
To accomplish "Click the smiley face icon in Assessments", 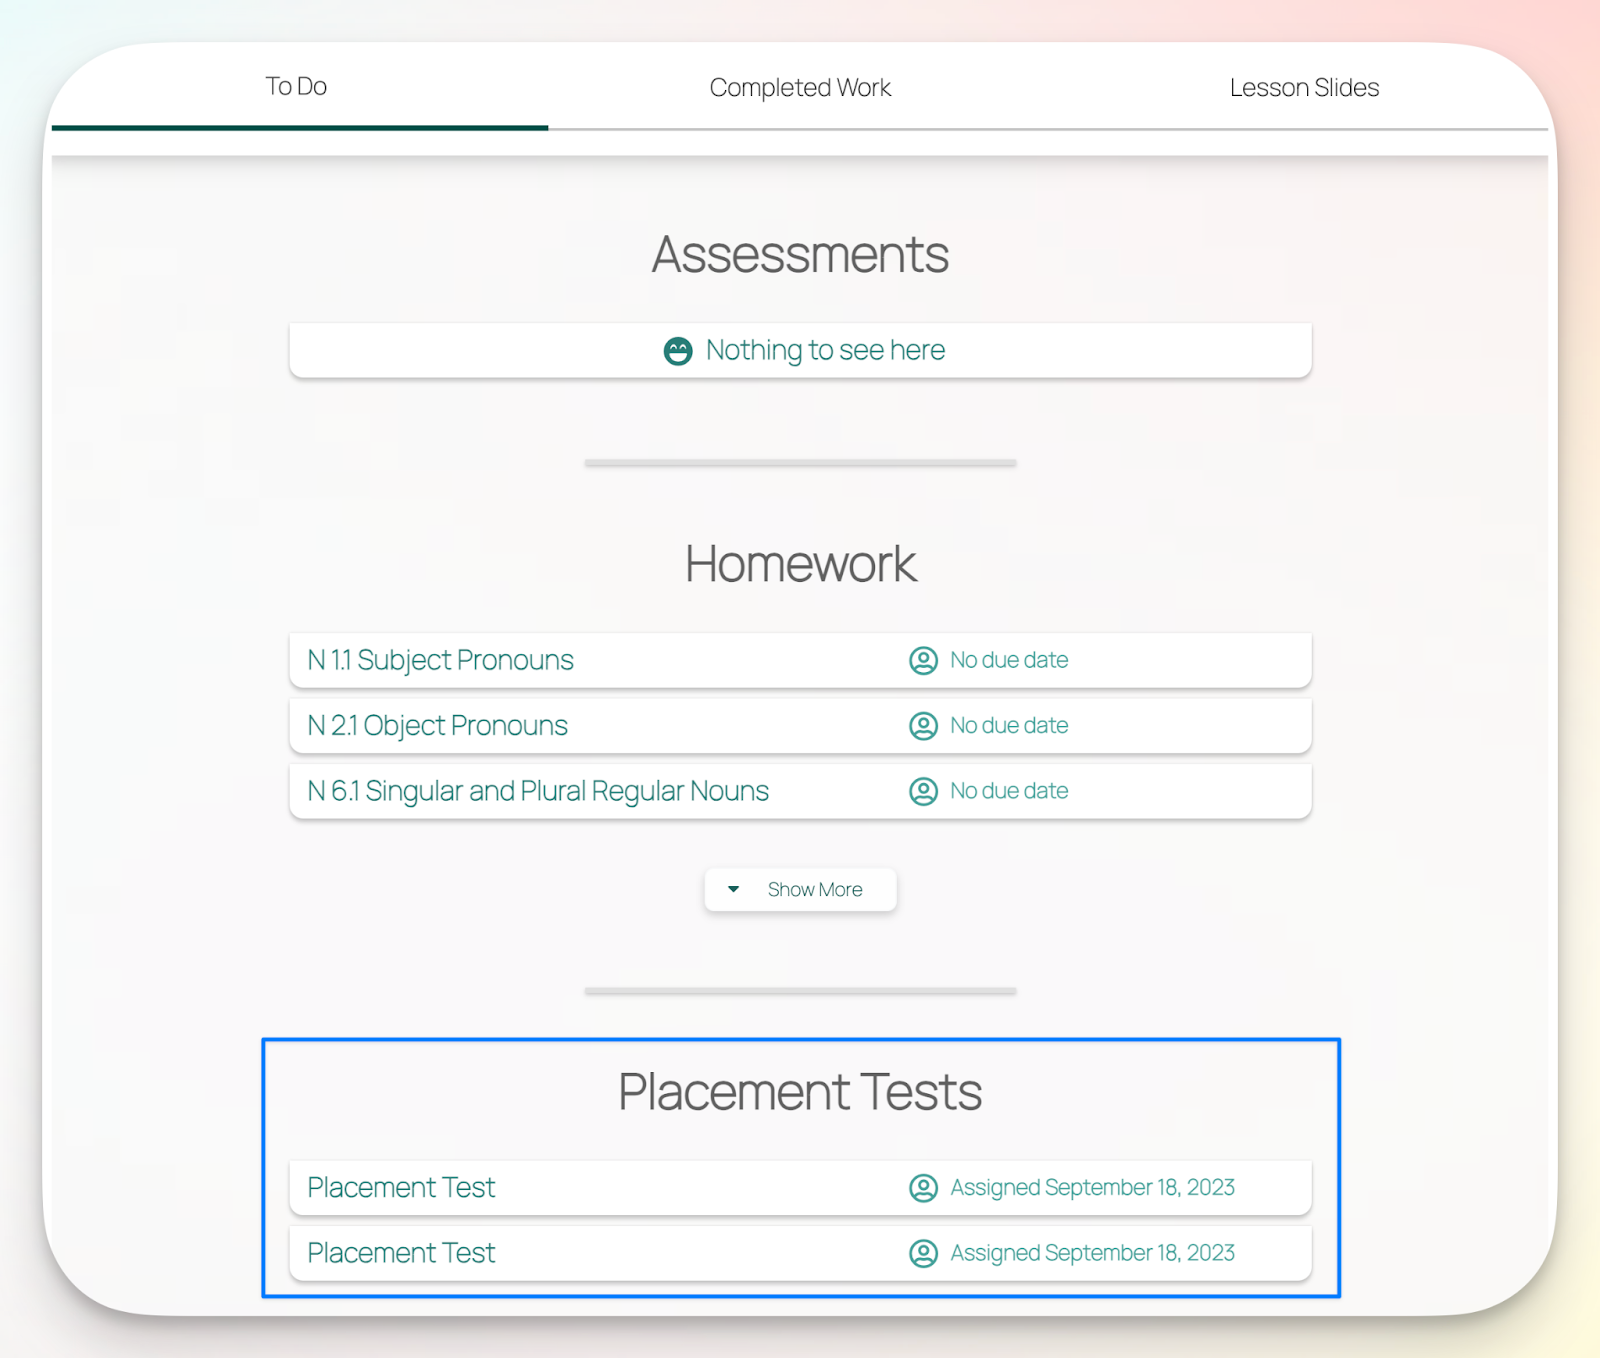I will click(678, 351).
